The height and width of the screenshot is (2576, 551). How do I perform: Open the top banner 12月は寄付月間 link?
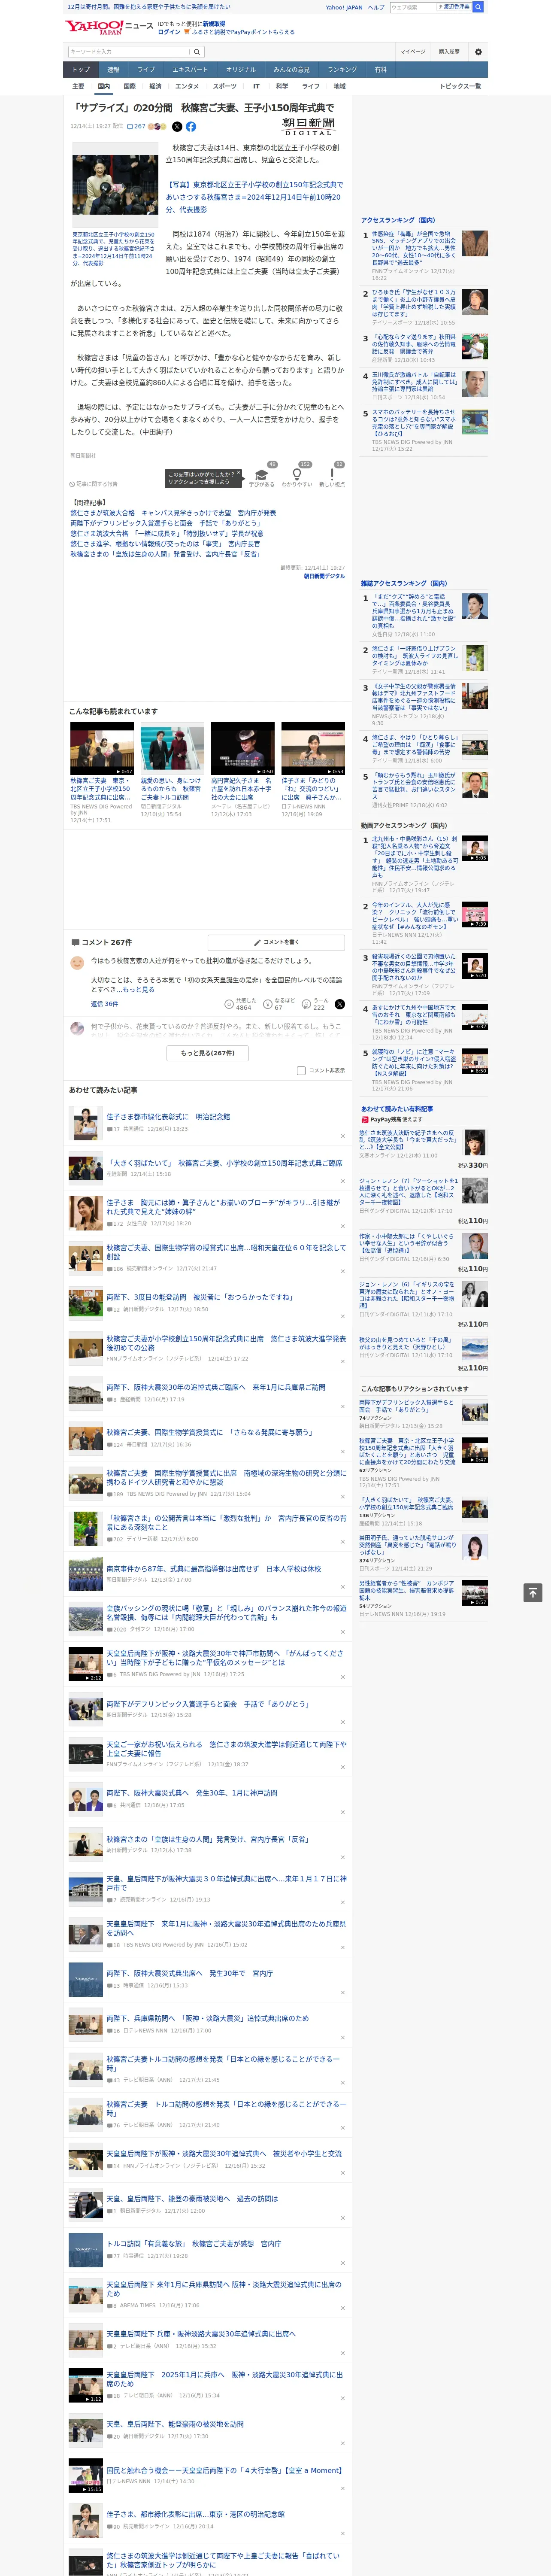pyautogui.click(x=149, y=7)
